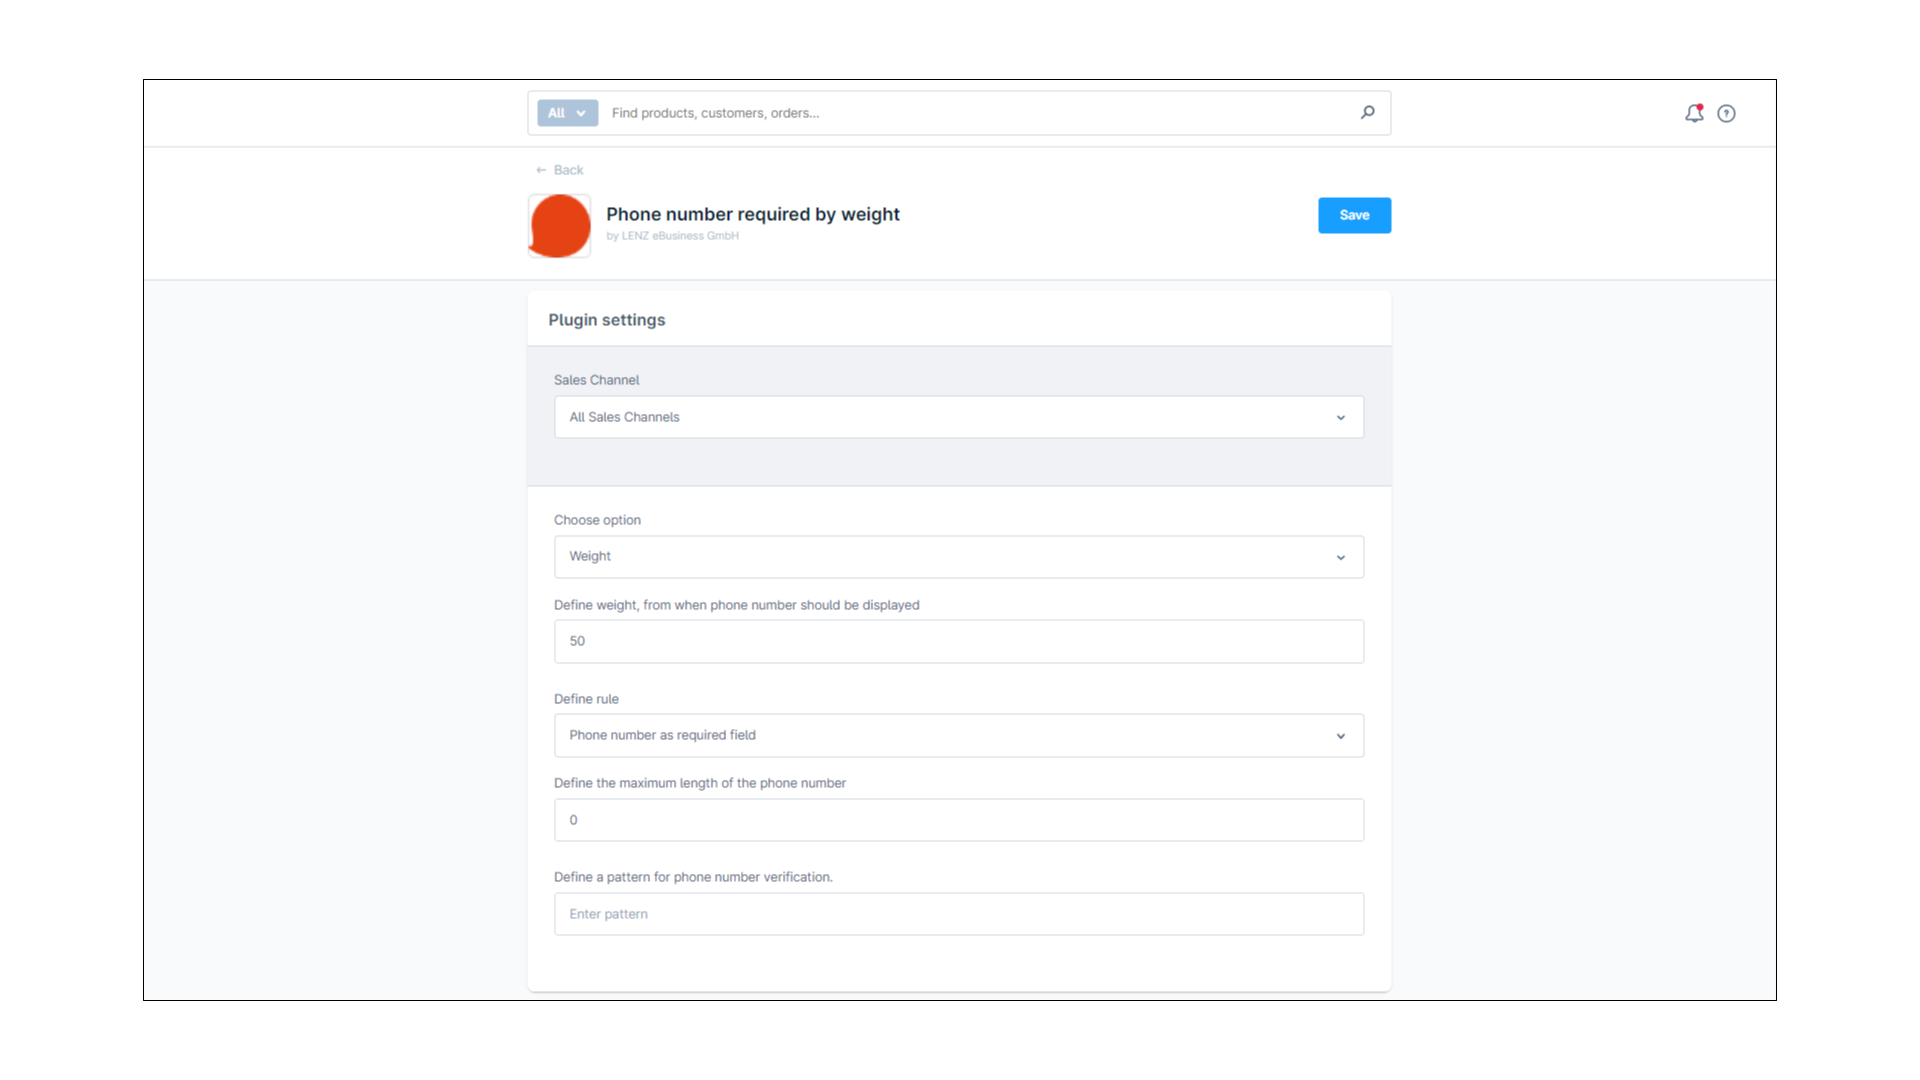Click the notification bell icon
Screen dimensions: 1920x1080
[x=1693, y=113]
